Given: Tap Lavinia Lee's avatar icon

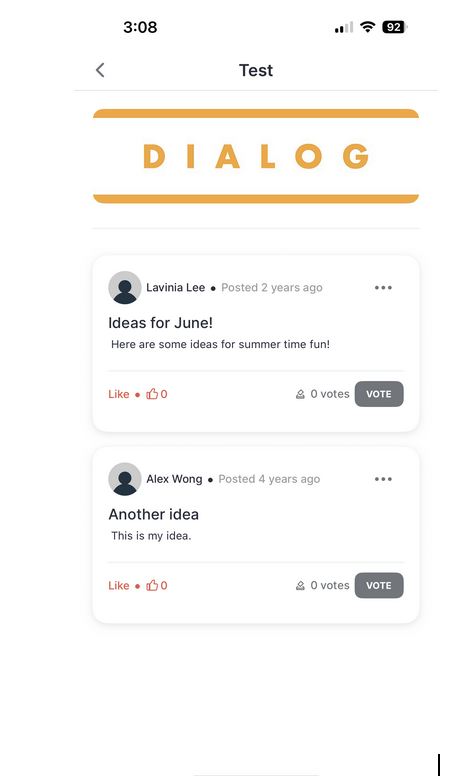Looking at the screenshot, I should [x=125, y=288].
